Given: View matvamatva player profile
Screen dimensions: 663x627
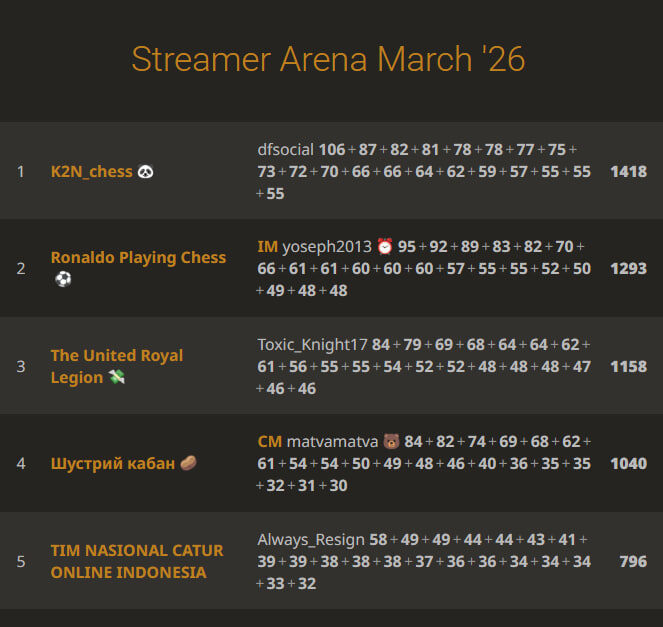Looking at the screenshot, I should [x=332, y=441].
